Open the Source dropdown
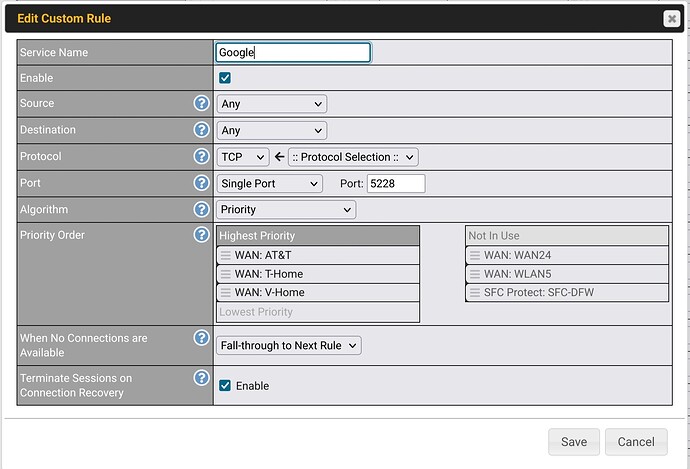Viewport: 690px width, 469px height. (272, 104)
